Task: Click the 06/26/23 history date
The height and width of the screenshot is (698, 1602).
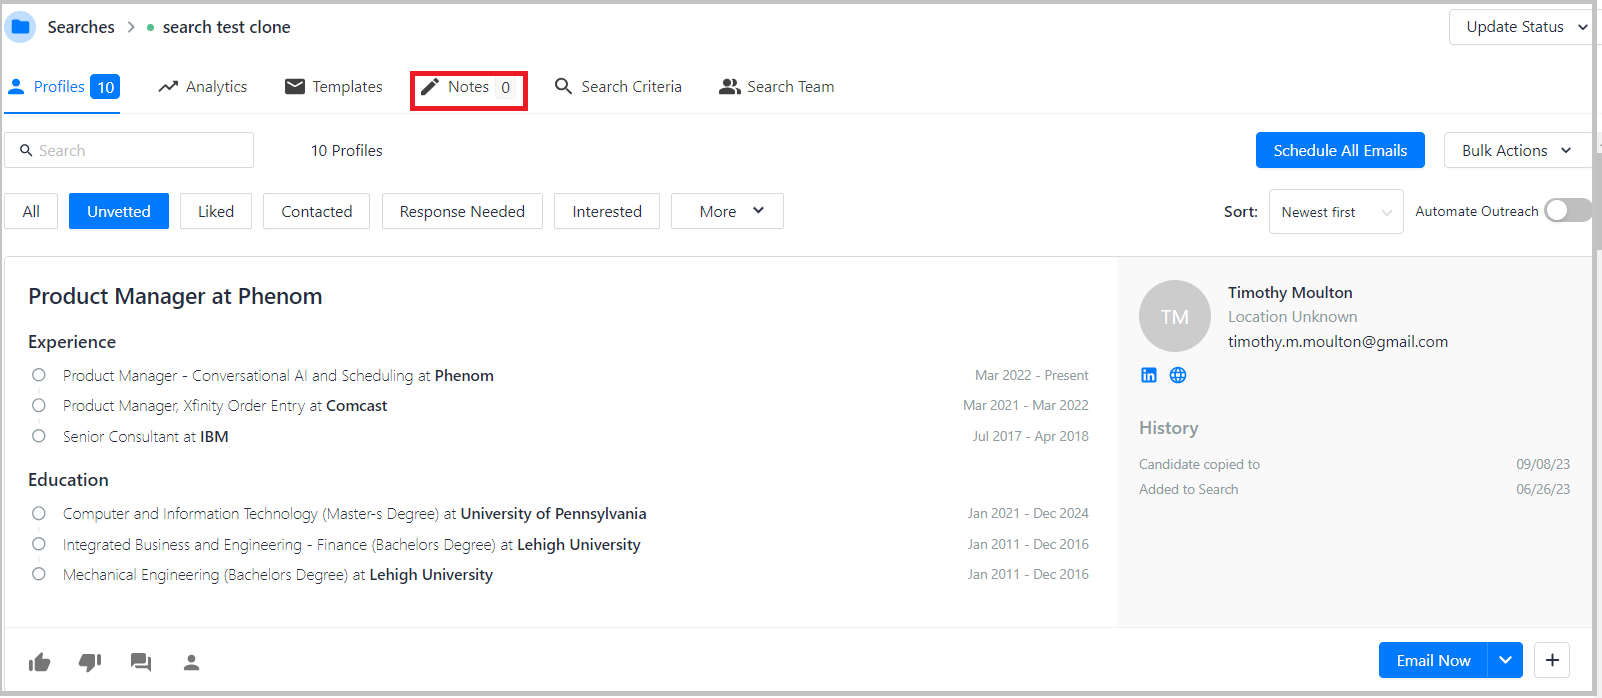Action: click(1543, 489)
